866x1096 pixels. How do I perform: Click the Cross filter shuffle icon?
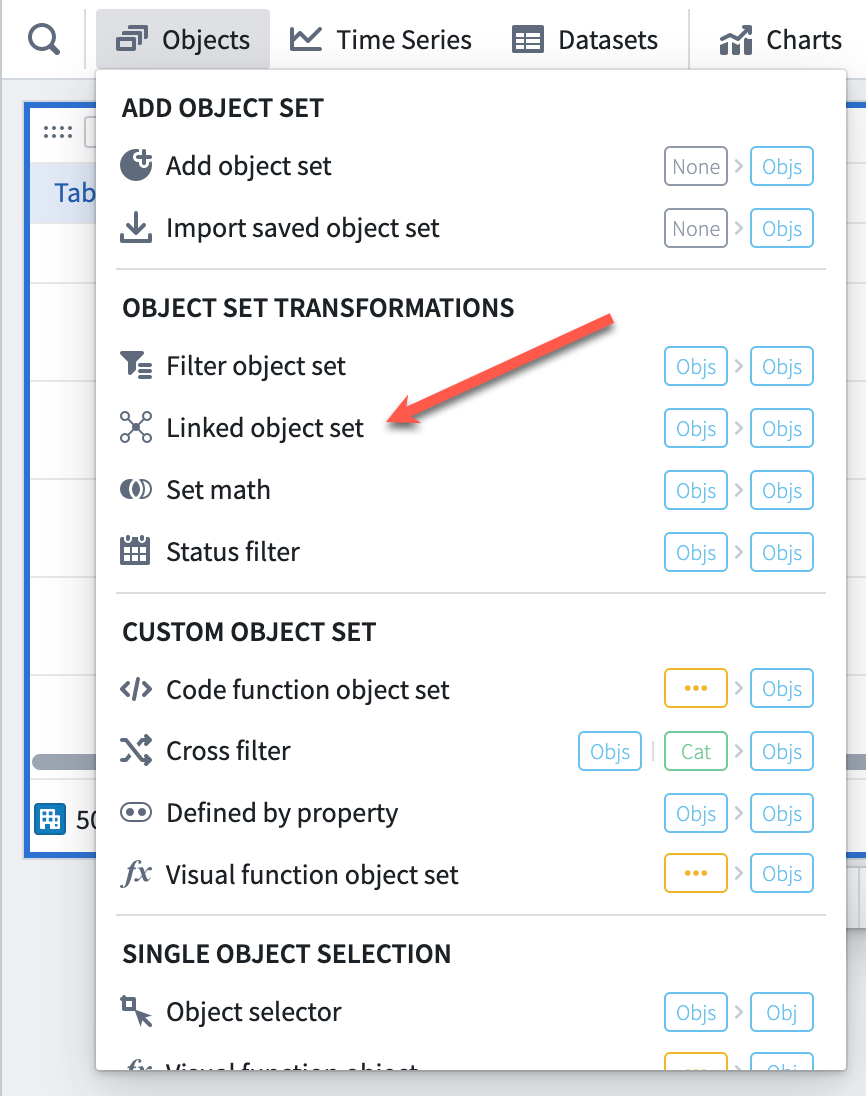(136, 751)
